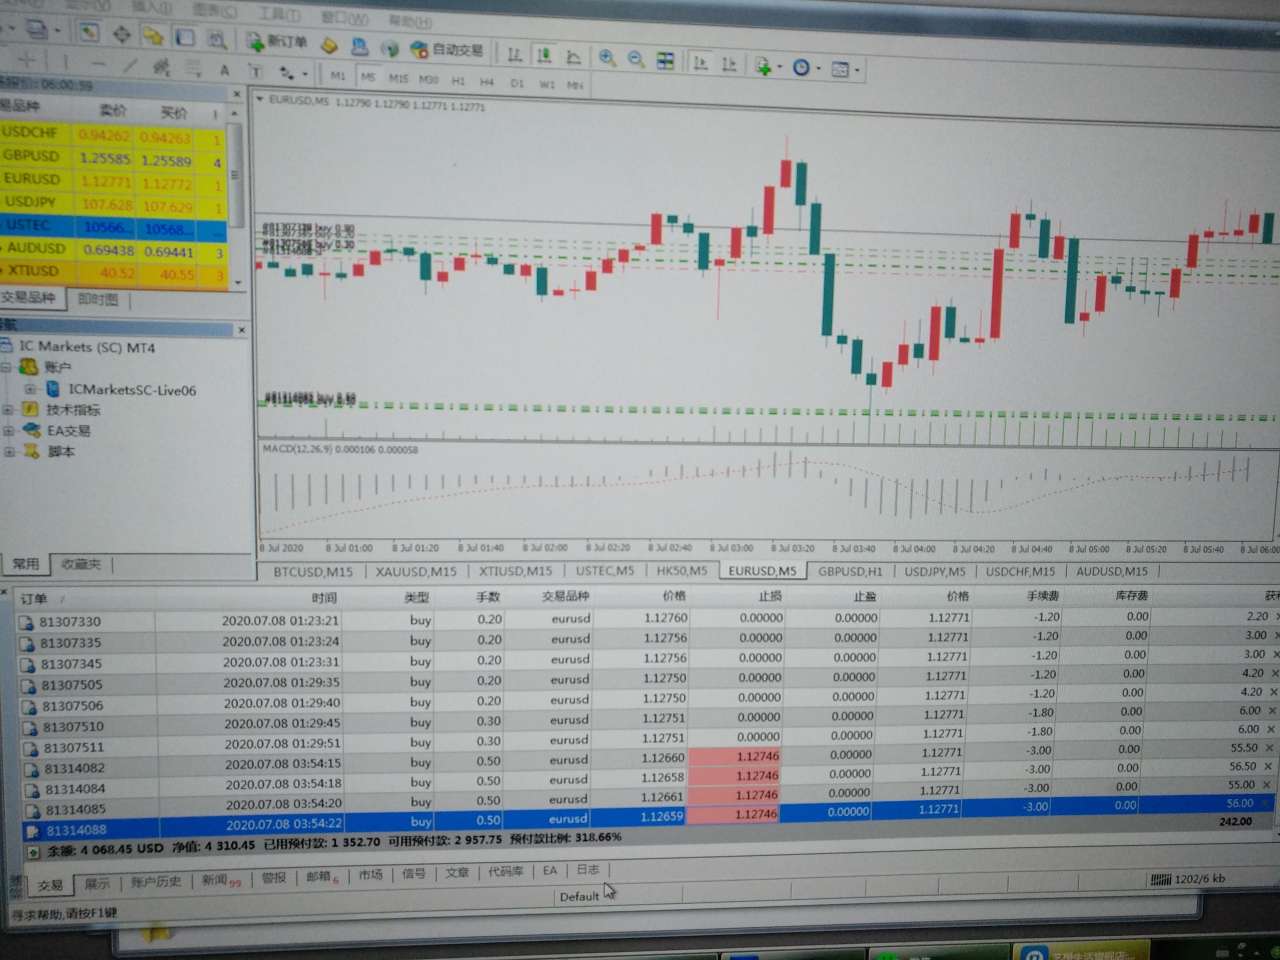Screen dimensions: 1280x960
Task: Close the Navigator panel
Action: click(241, 329)
